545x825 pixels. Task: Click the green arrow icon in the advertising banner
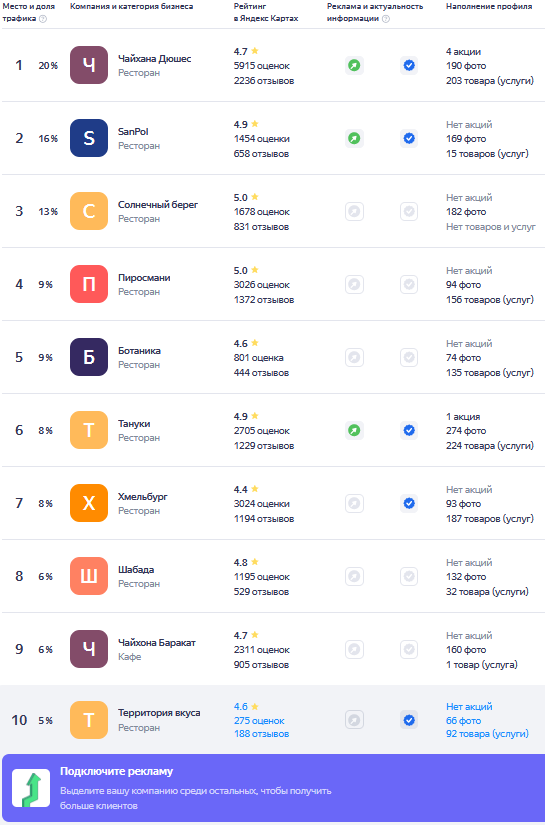[x=31, y=788]
